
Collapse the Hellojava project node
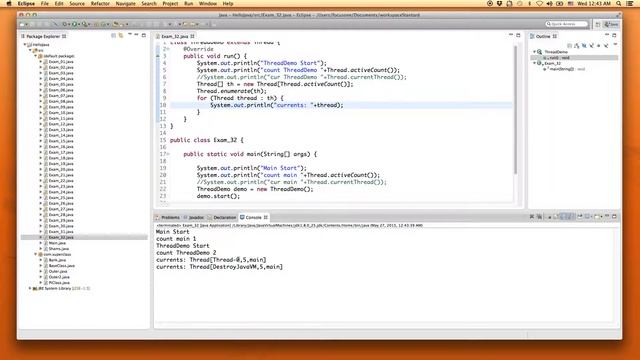[24, 44]
